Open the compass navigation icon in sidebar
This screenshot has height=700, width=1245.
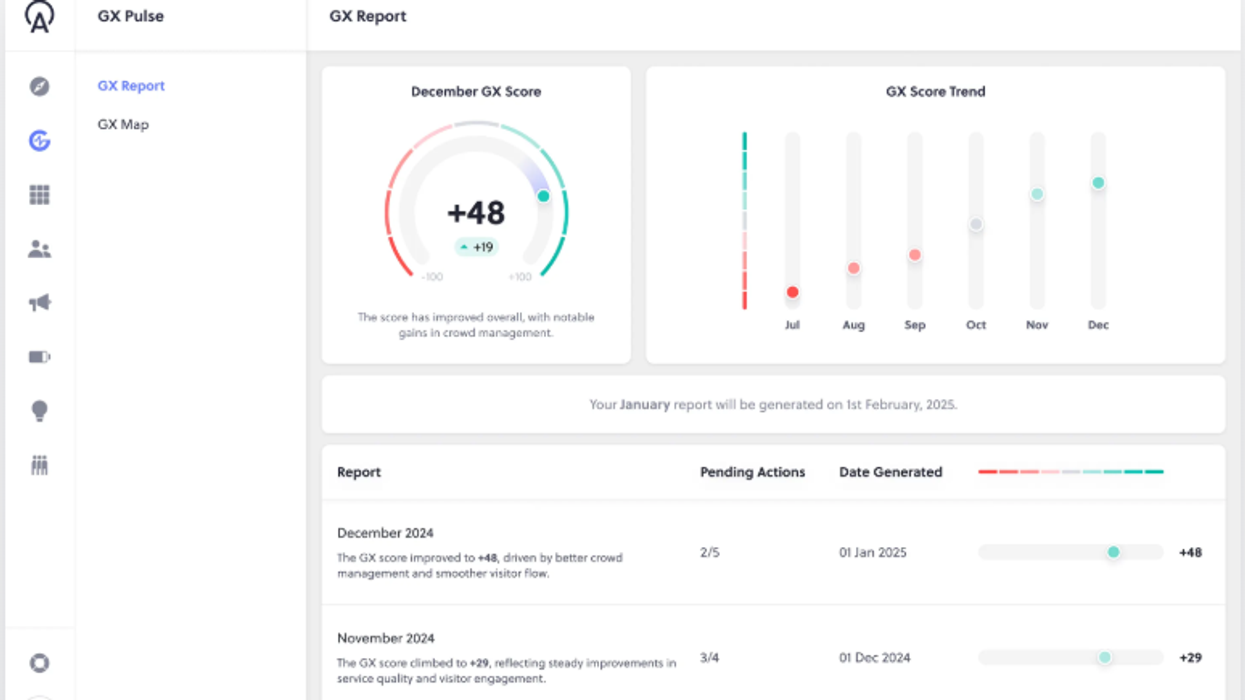tap(38, 87)
